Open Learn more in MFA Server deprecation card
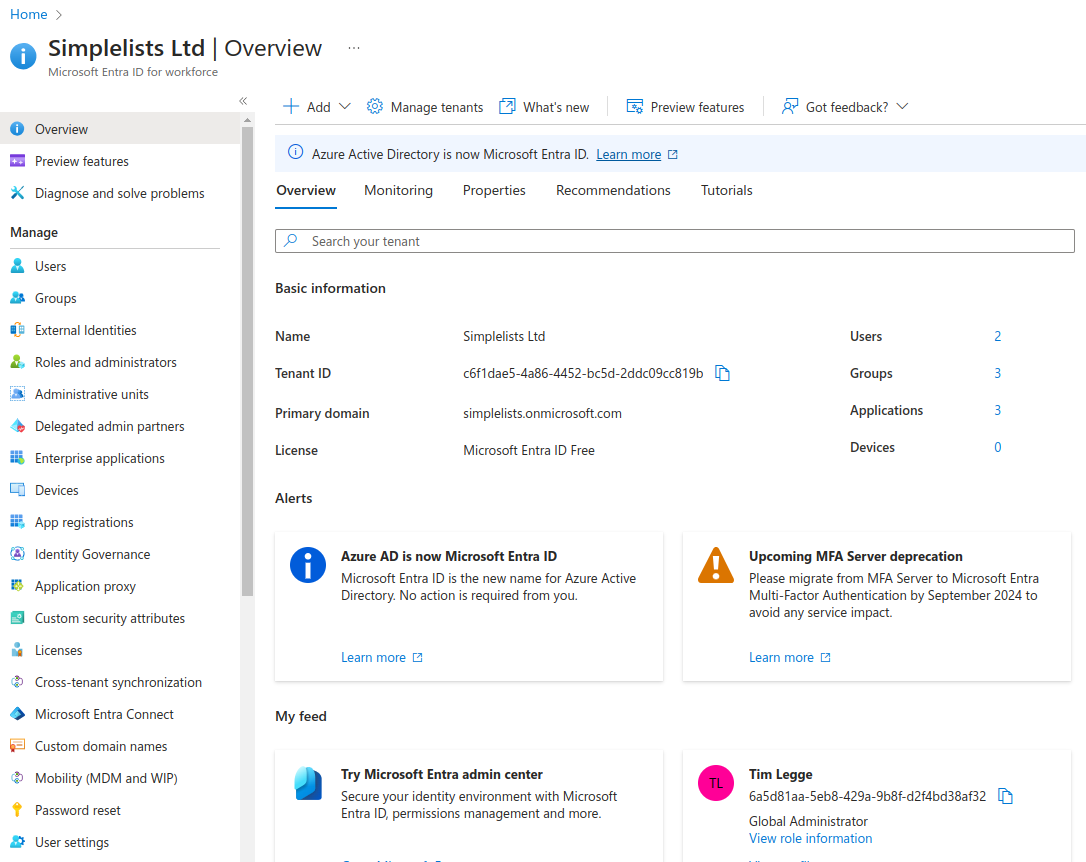 [790, 657]
